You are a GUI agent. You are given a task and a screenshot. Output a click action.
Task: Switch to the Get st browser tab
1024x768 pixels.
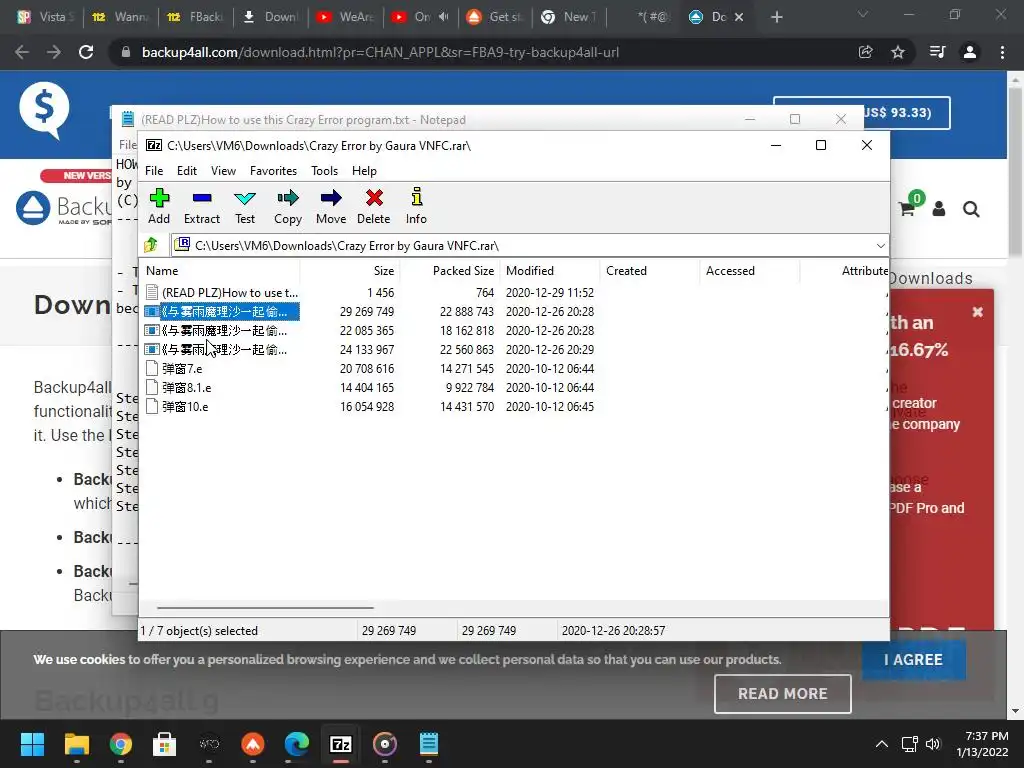point(495,17)
